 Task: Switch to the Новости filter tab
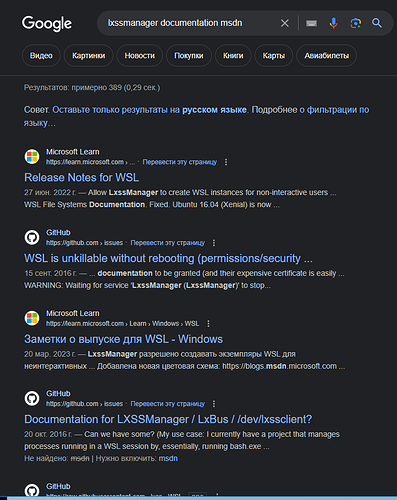(140, 56)
